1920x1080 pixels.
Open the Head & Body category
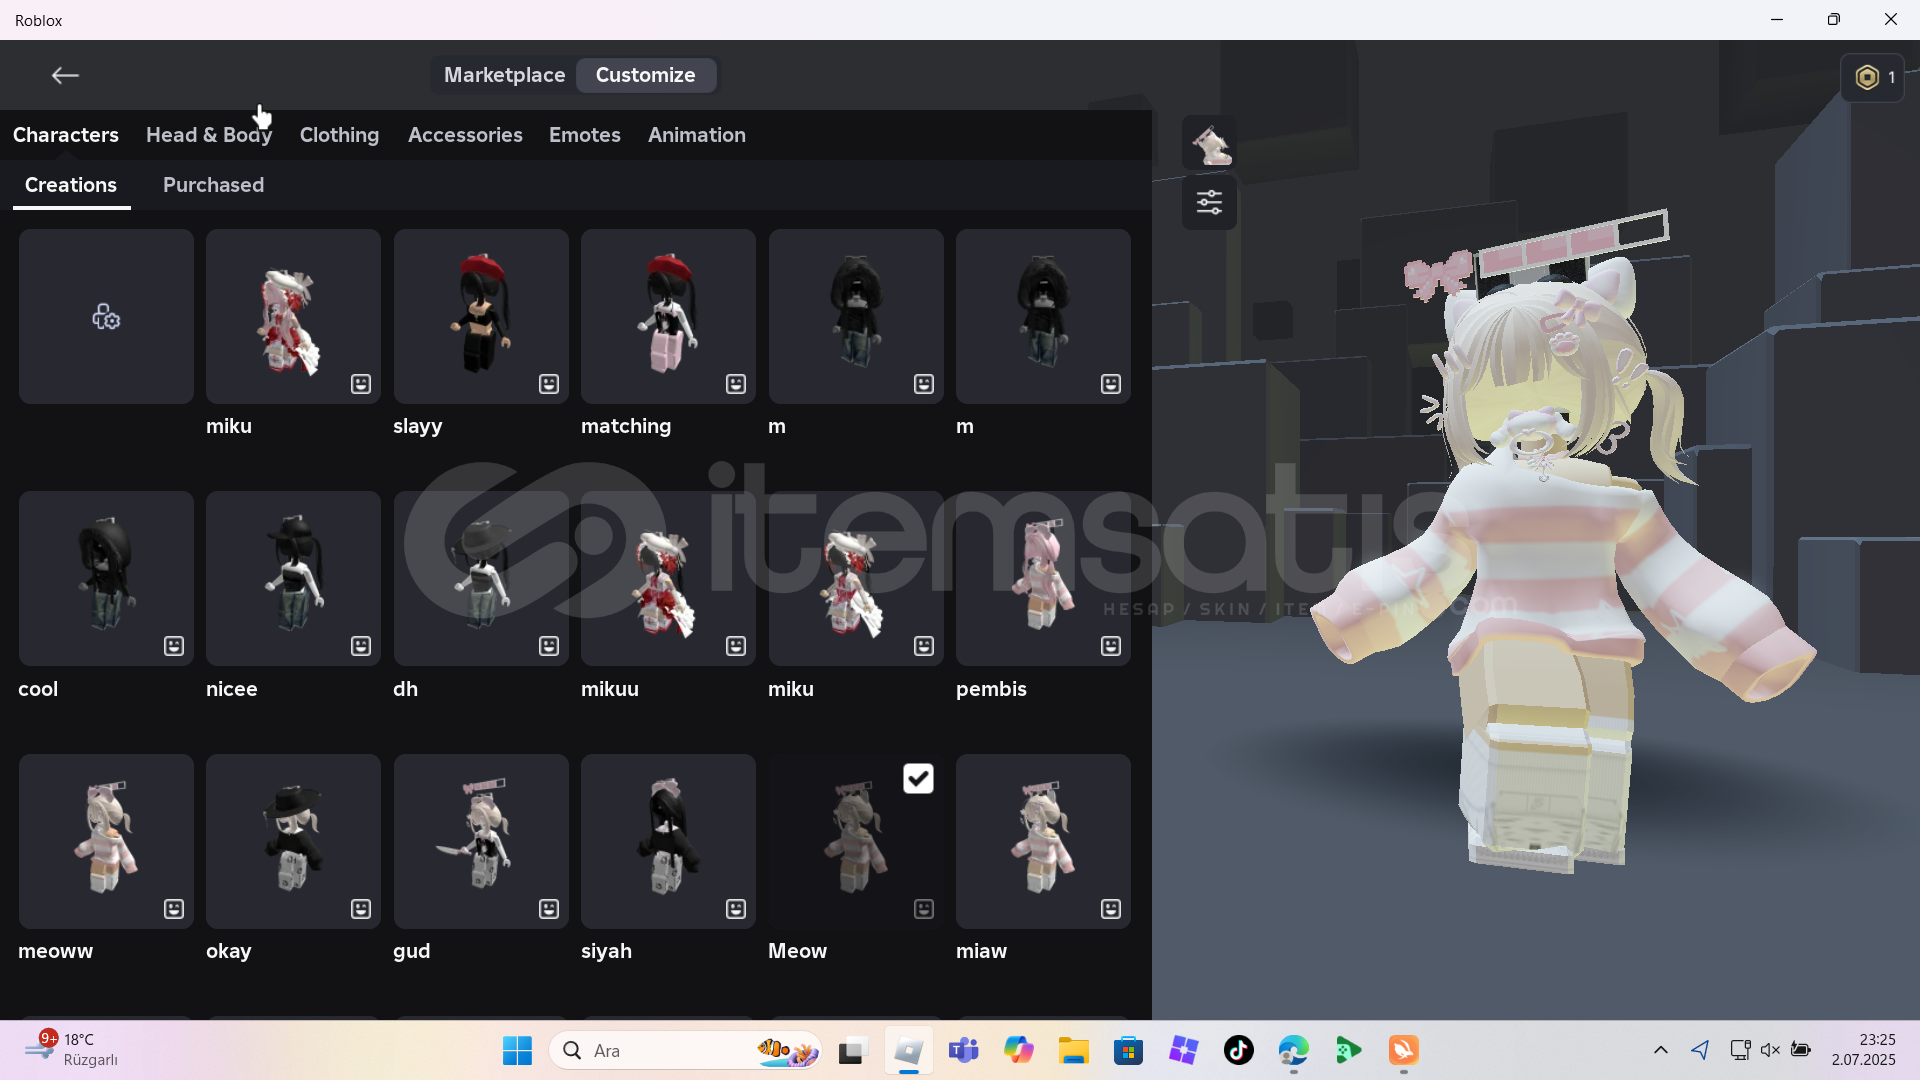pos(209,135)
